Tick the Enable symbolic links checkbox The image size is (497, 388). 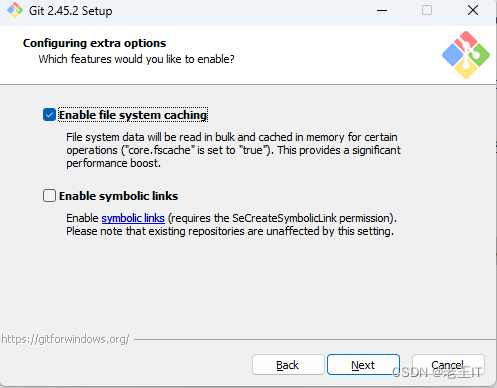pos(49,196)
